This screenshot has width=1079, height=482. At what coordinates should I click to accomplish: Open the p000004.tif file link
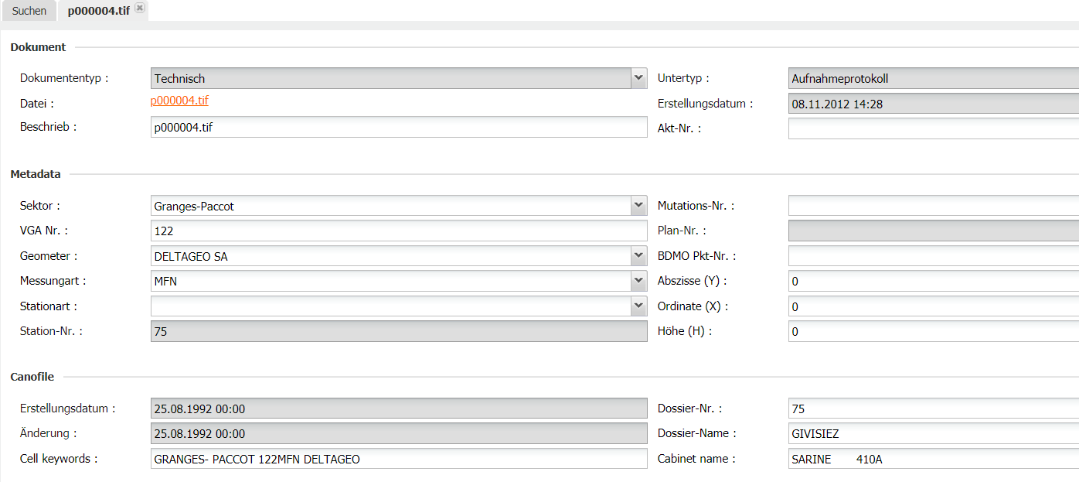coord(180,101)
